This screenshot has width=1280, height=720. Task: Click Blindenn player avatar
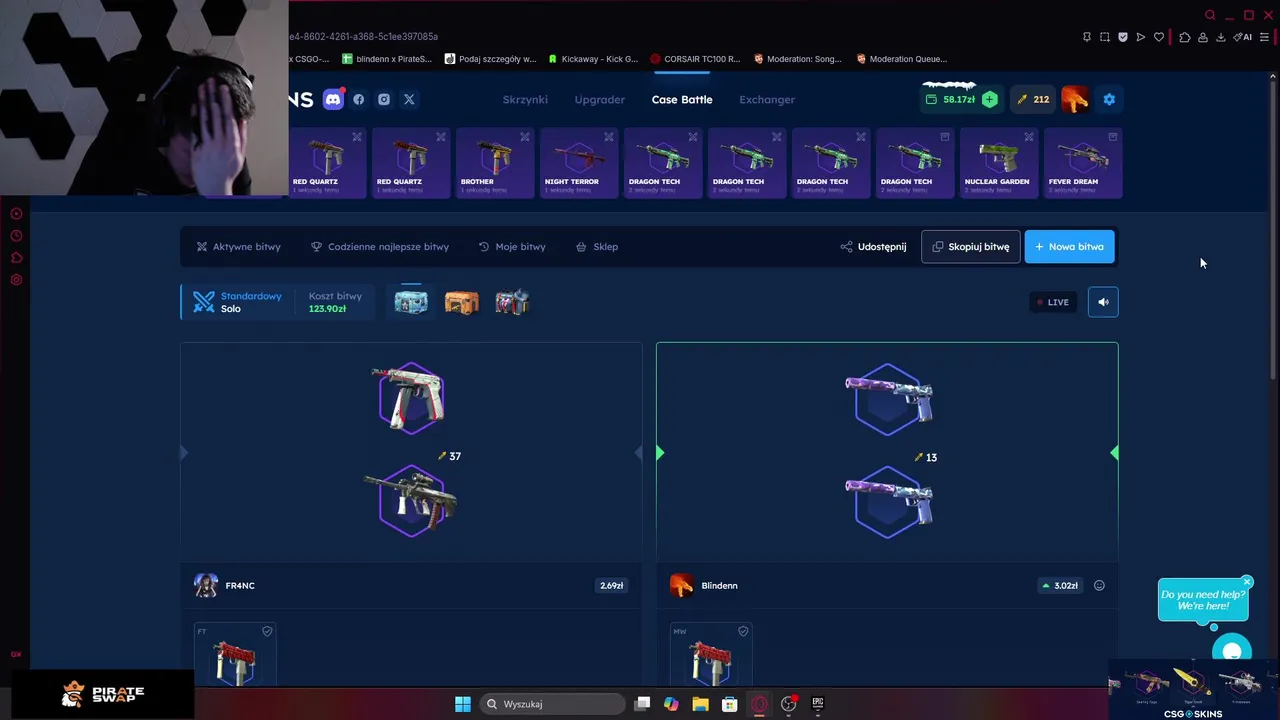tap(682, 585)
